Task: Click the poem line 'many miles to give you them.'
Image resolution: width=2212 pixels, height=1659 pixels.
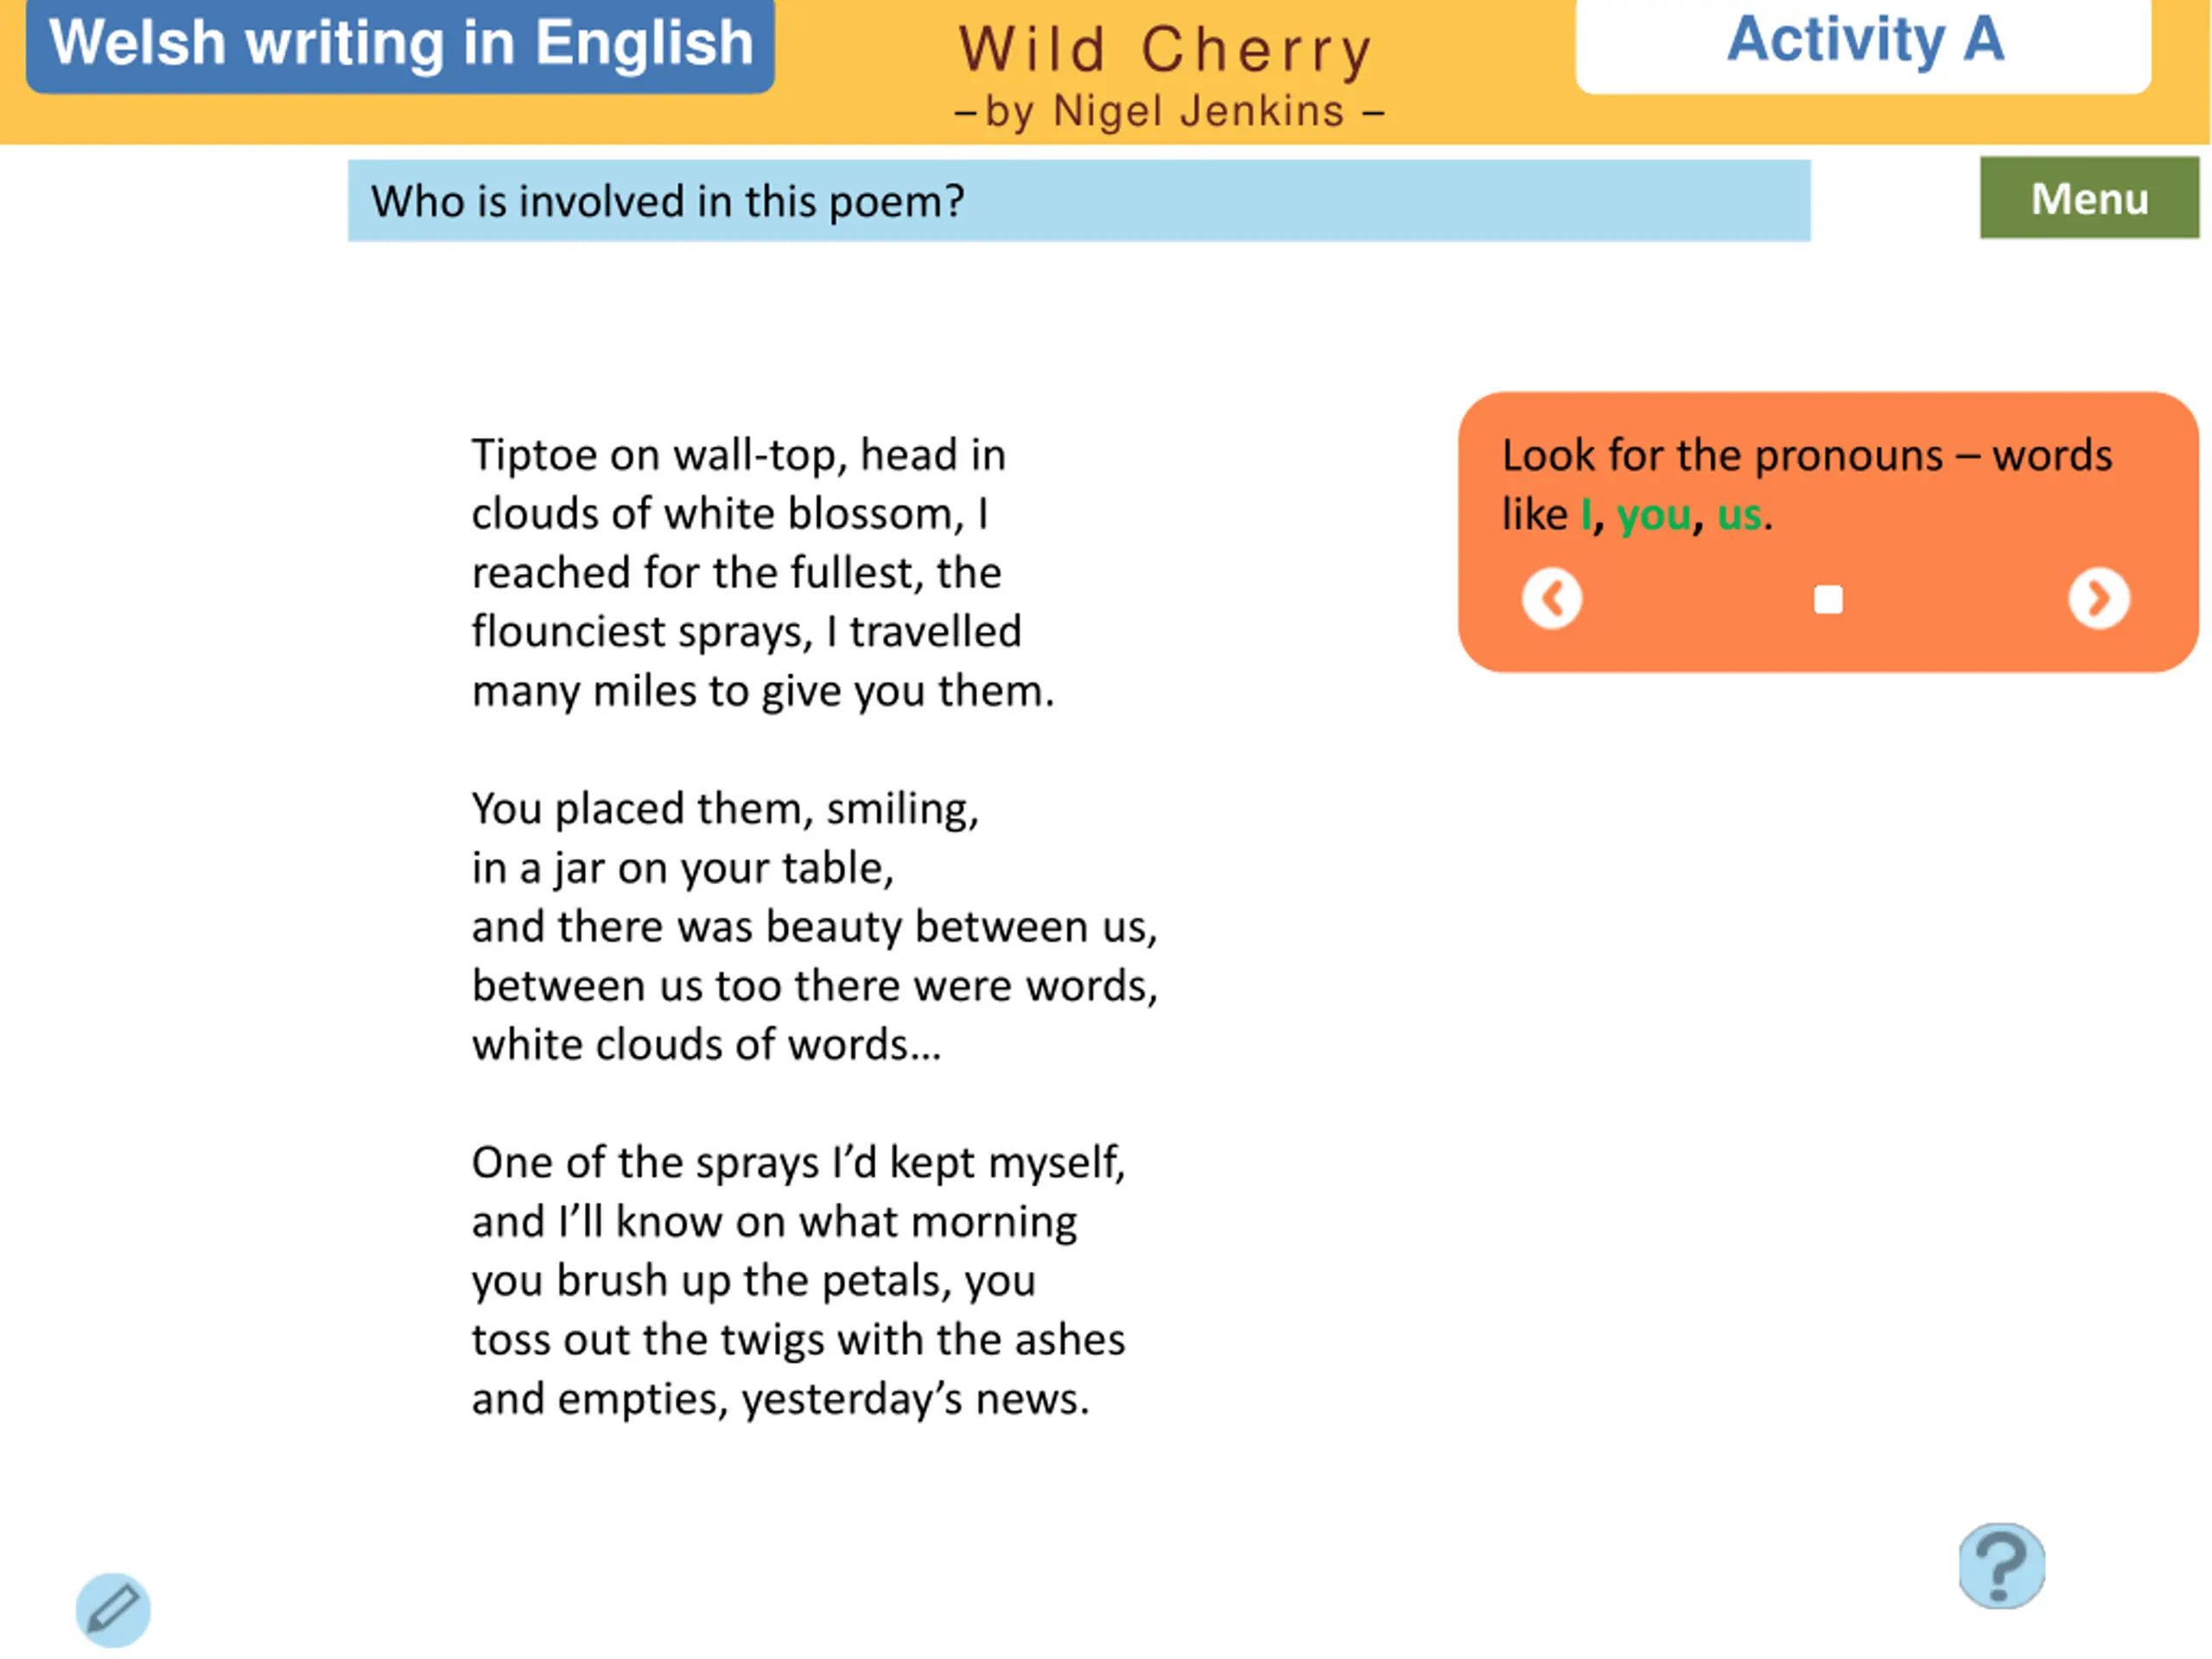Action: click(x=763, y=692)
